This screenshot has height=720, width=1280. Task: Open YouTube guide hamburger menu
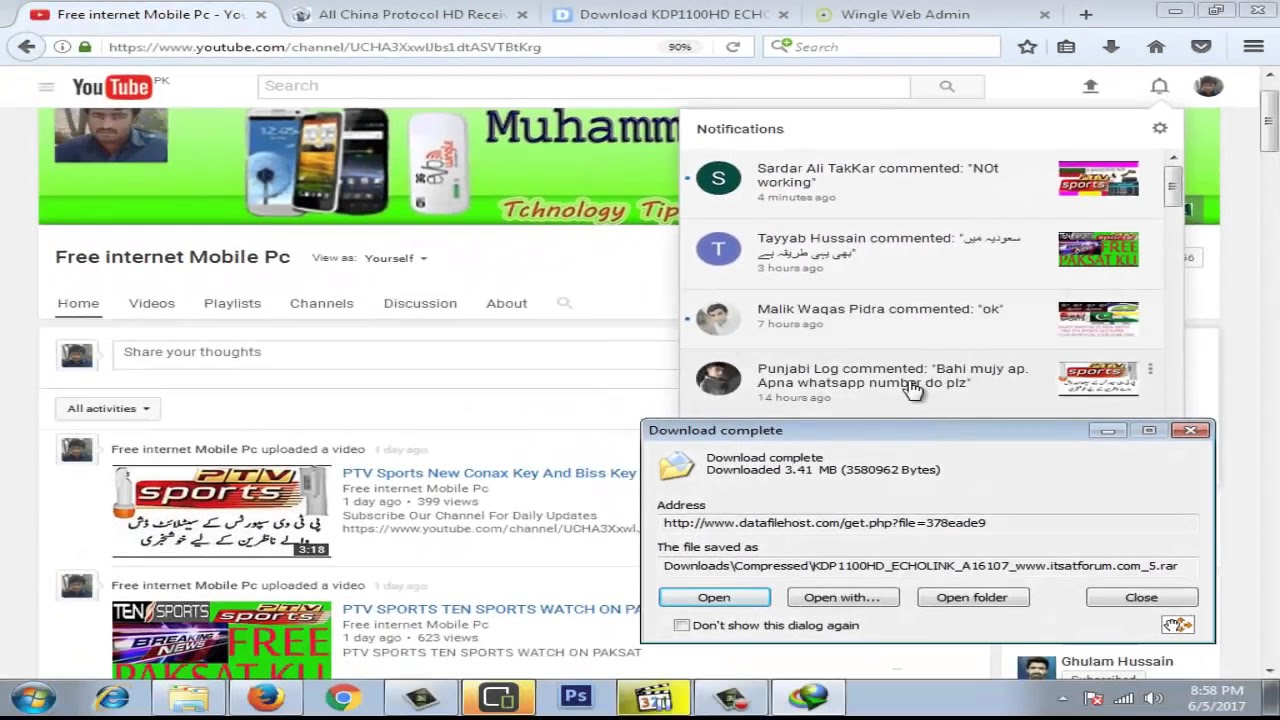pos(46,87)
